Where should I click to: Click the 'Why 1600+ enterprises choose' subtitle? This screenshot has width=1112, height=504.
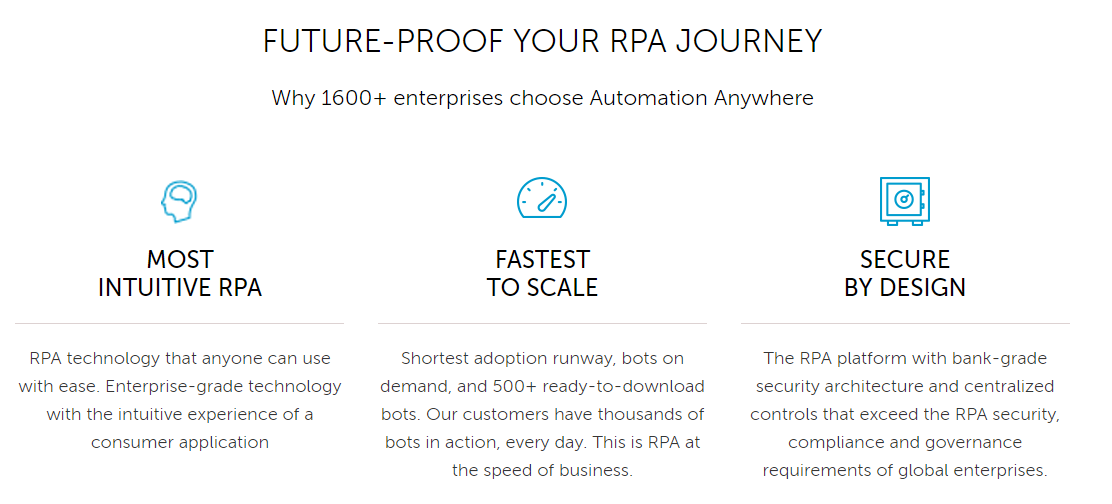[x=428, y=98]
